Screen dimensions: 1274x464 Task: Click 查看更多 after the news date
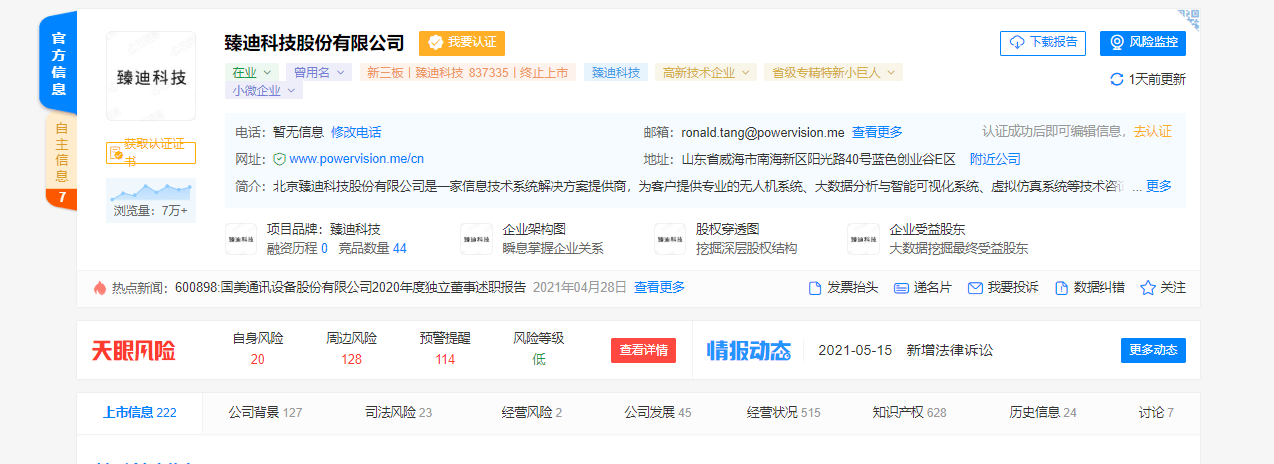[659, 287]
